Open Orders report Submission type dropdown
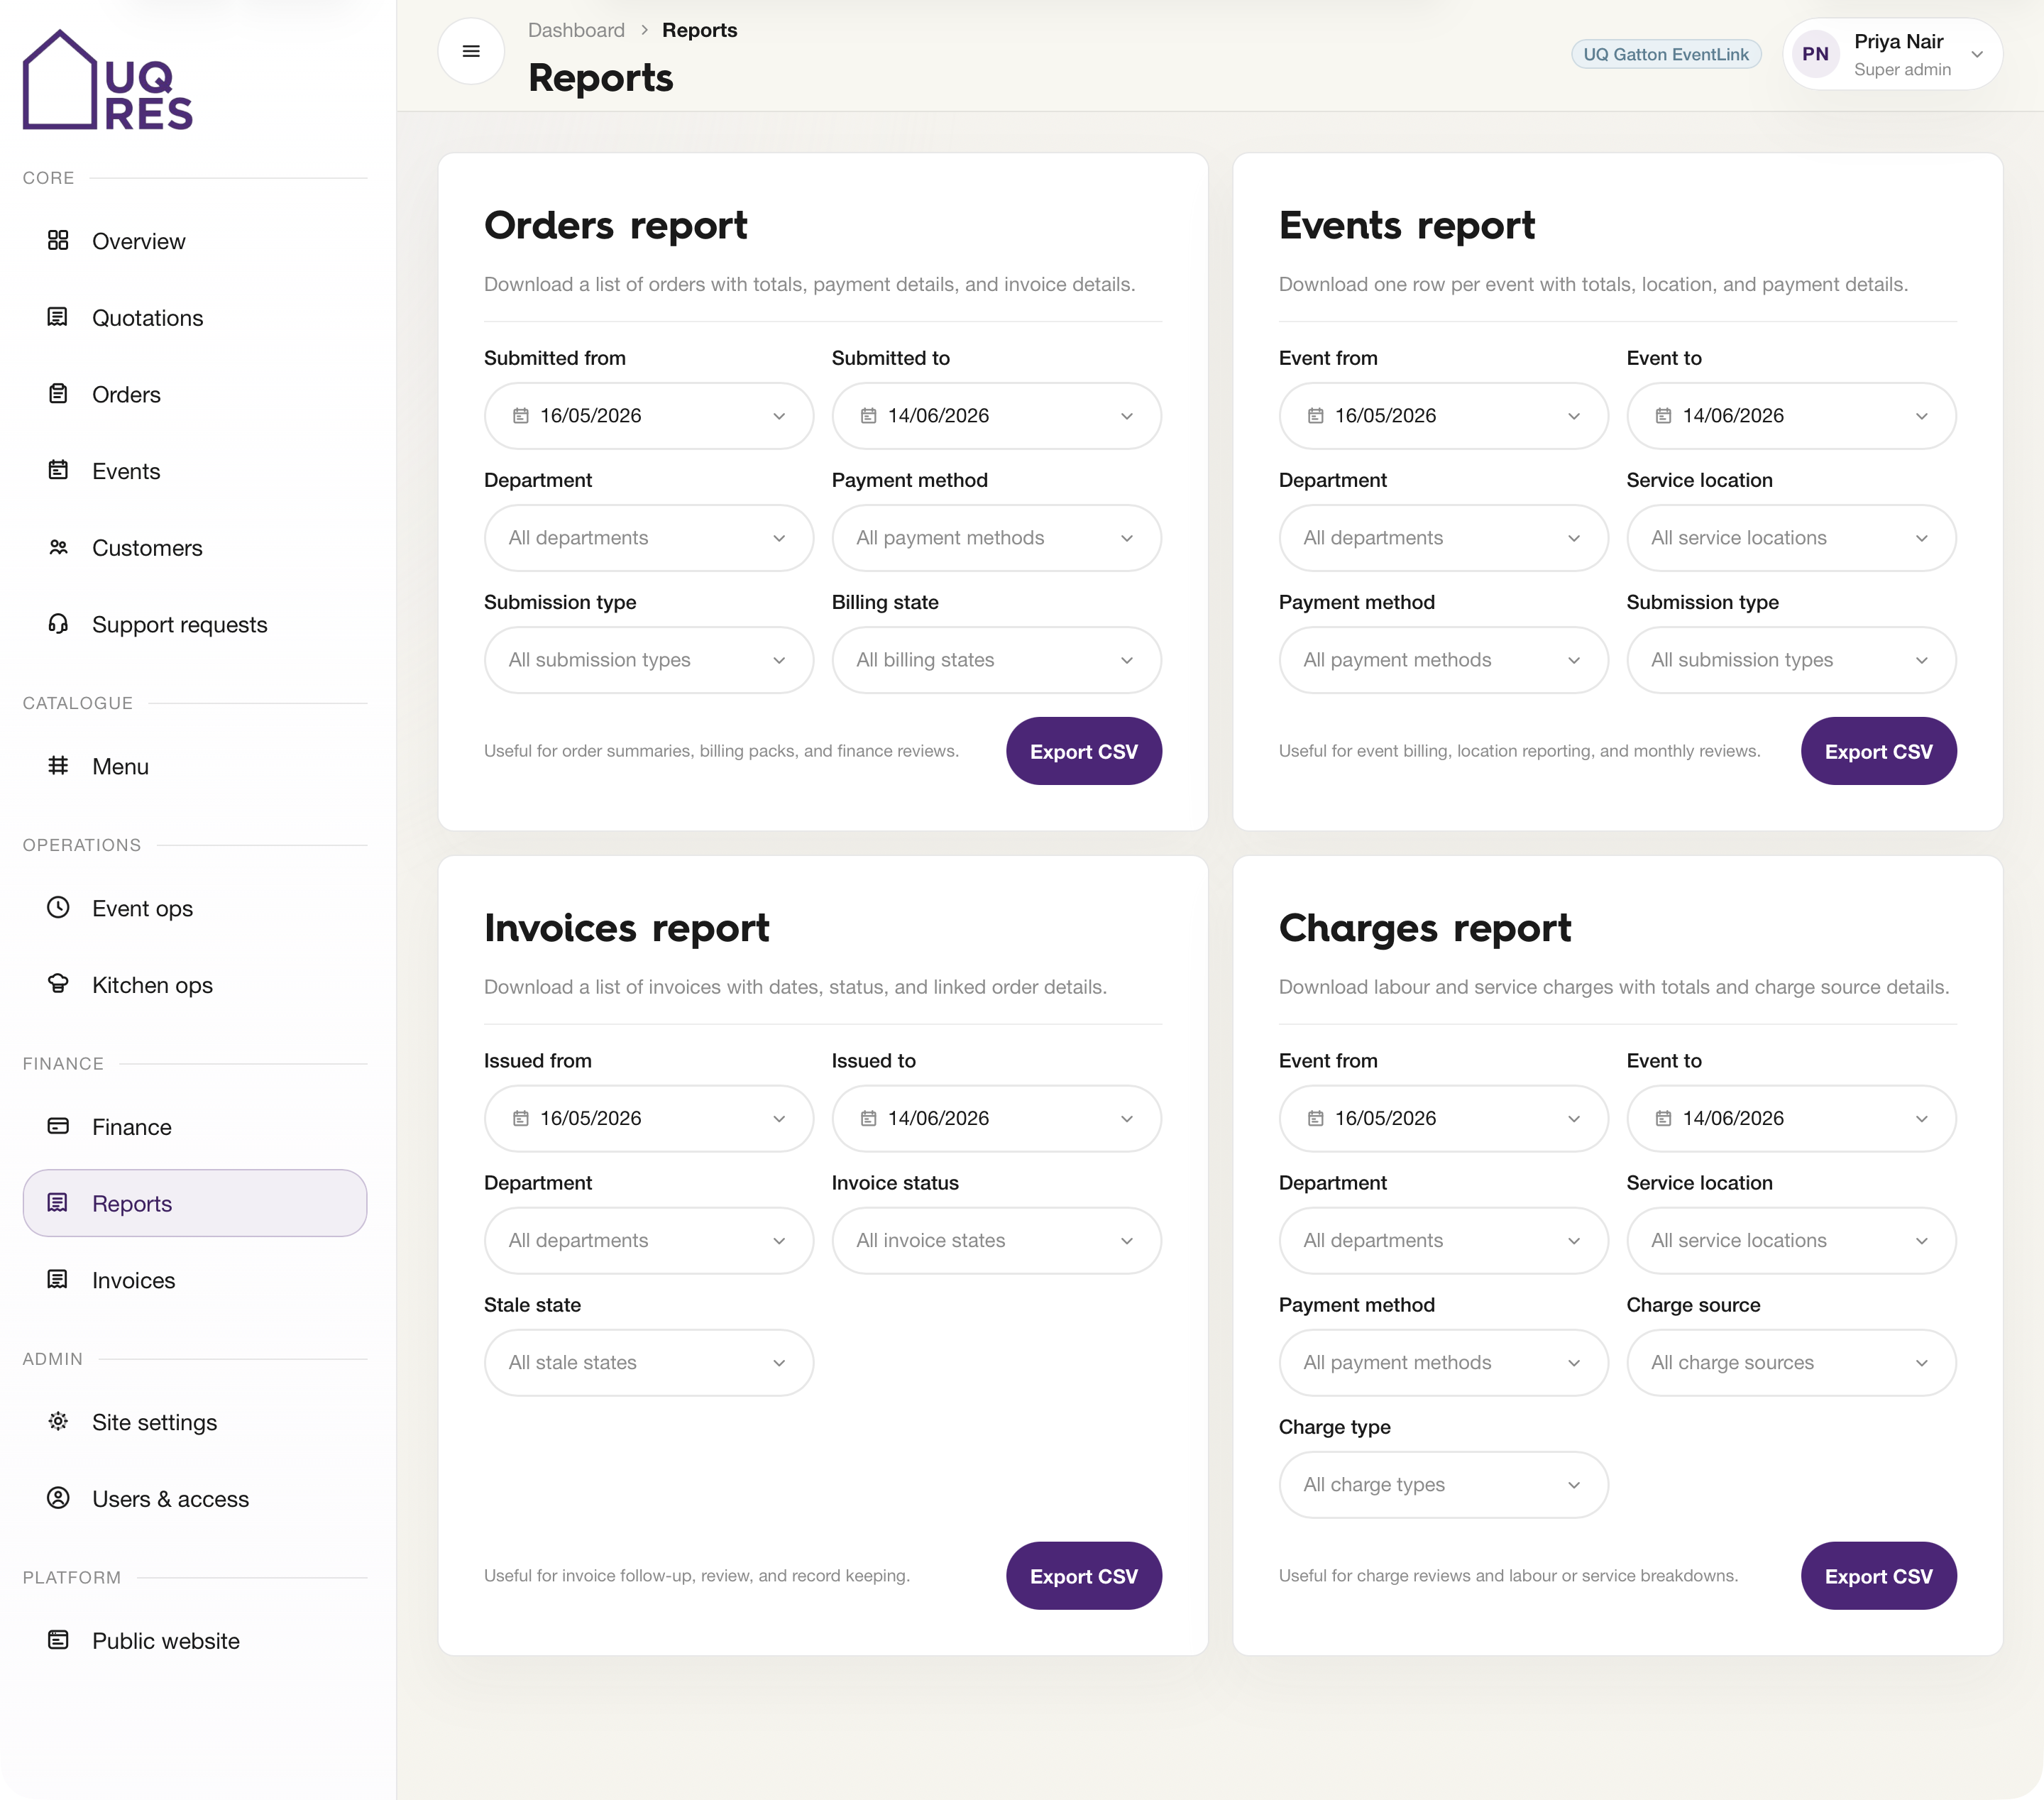2044x1800 pixels. pyautogui.click(x=649, y=660)
